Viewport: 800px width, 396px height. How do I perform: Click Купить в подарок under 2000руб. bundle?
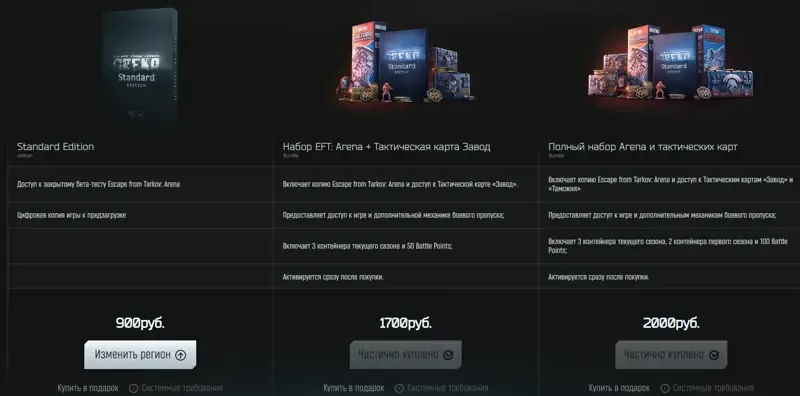619,388
